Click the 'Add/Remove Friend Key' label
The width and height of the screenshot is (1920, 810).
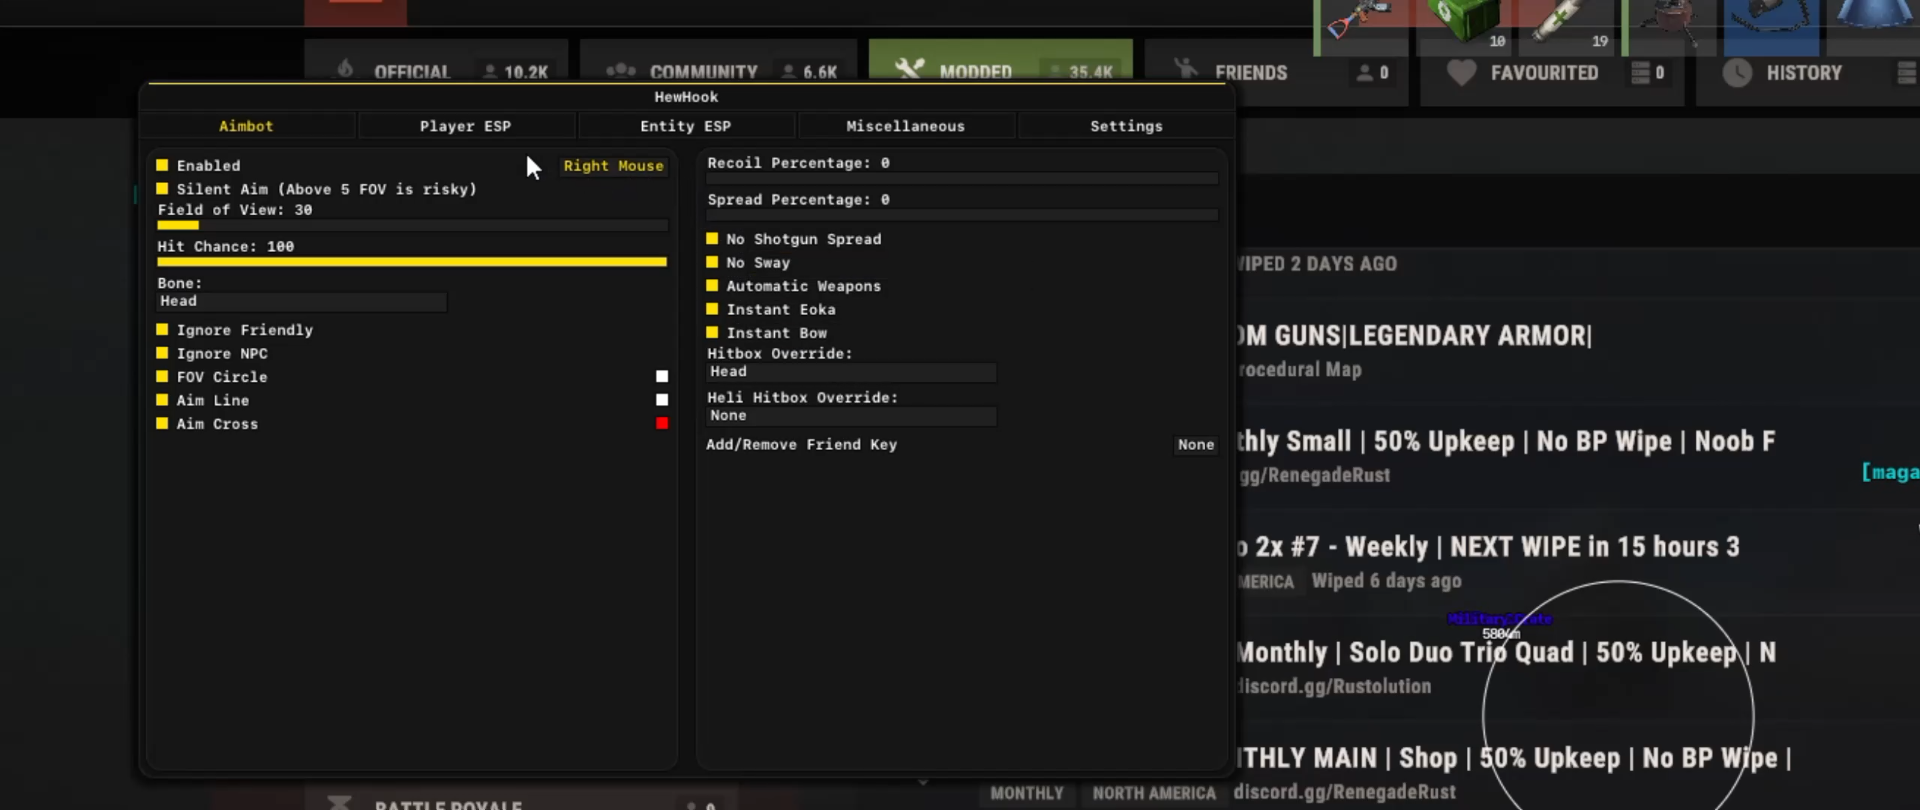pos(802,445)
